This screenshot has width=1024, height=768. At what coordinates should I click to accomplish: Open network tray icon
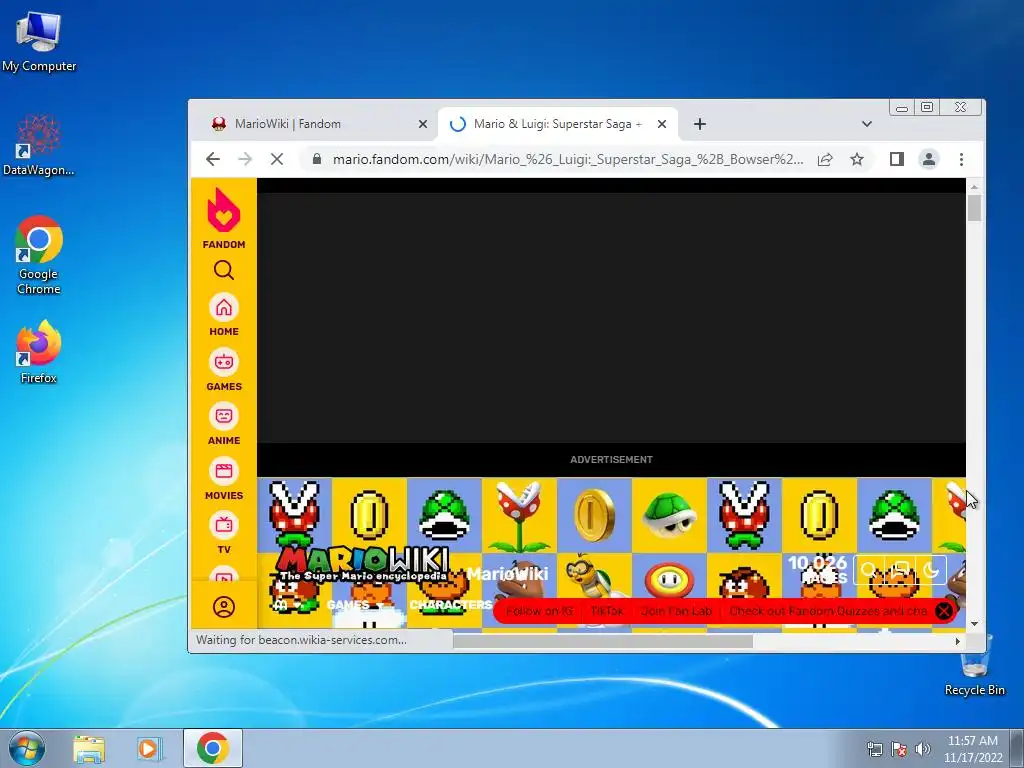click(874, 749)
